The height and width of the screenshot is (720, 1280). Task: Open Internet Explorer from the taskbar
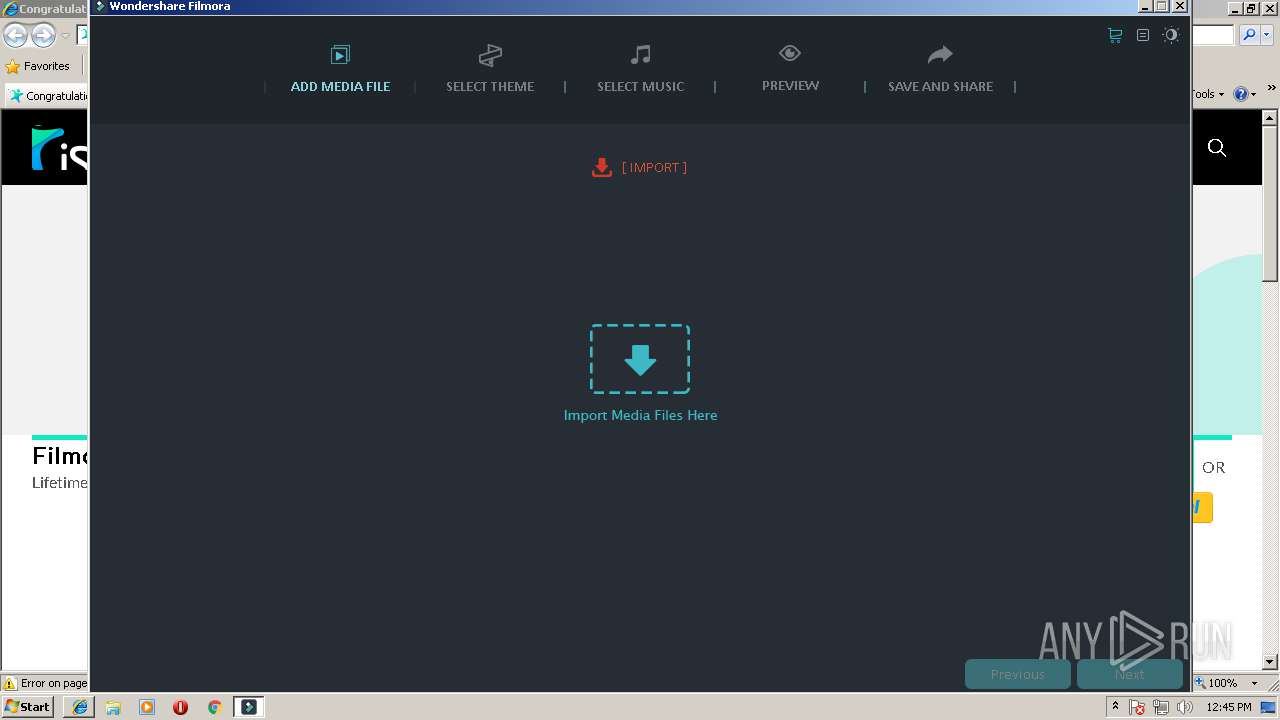point(80,707)
